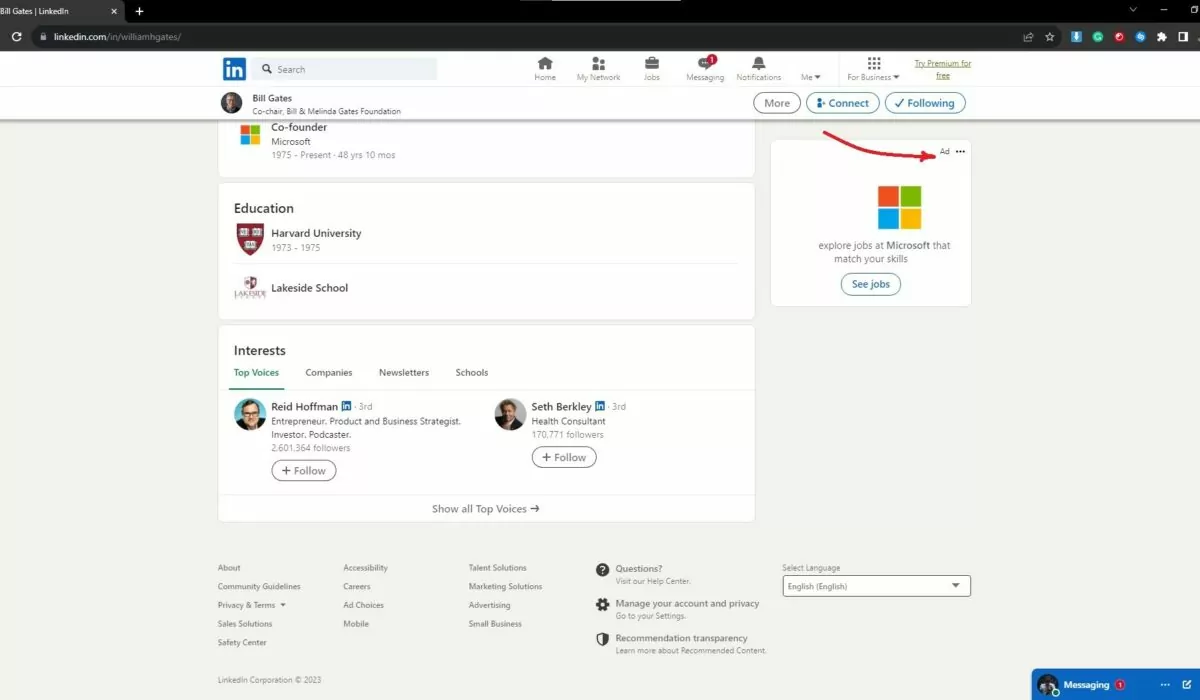Switch to the Companies tab

(329, 372)
